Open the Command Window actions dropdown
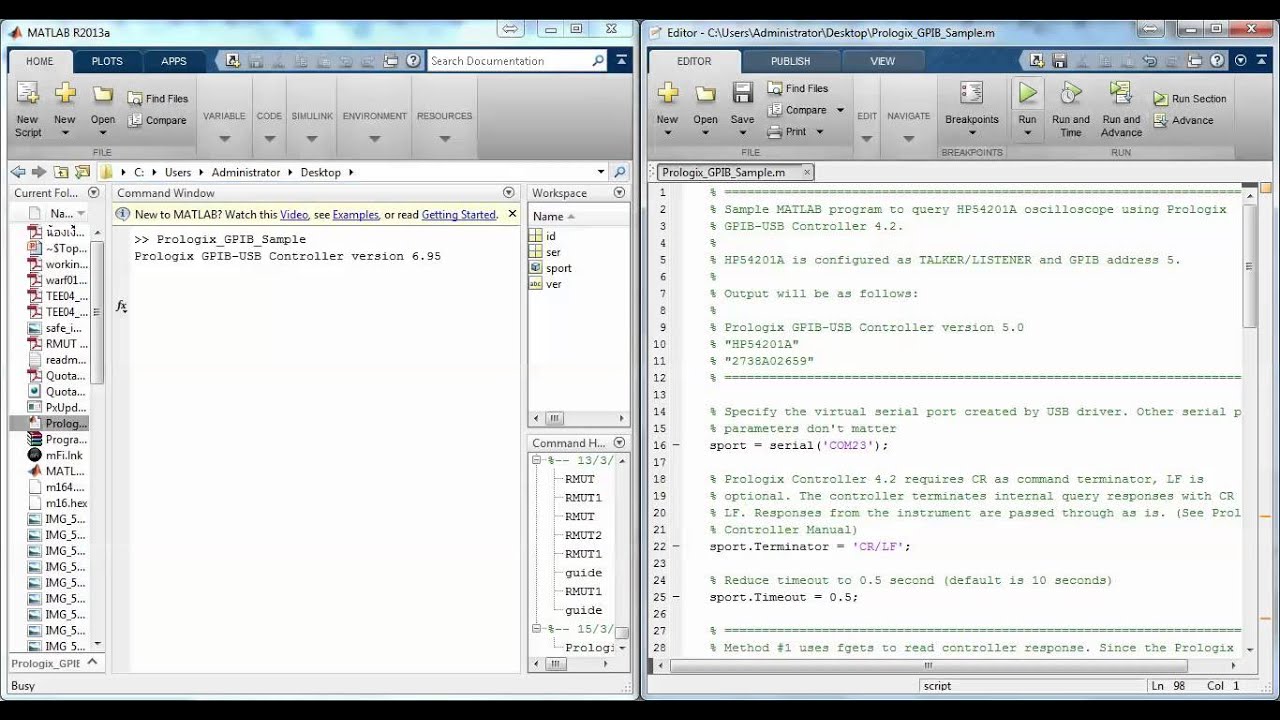Screen dimensions: 1280x720 coord(508,193)
